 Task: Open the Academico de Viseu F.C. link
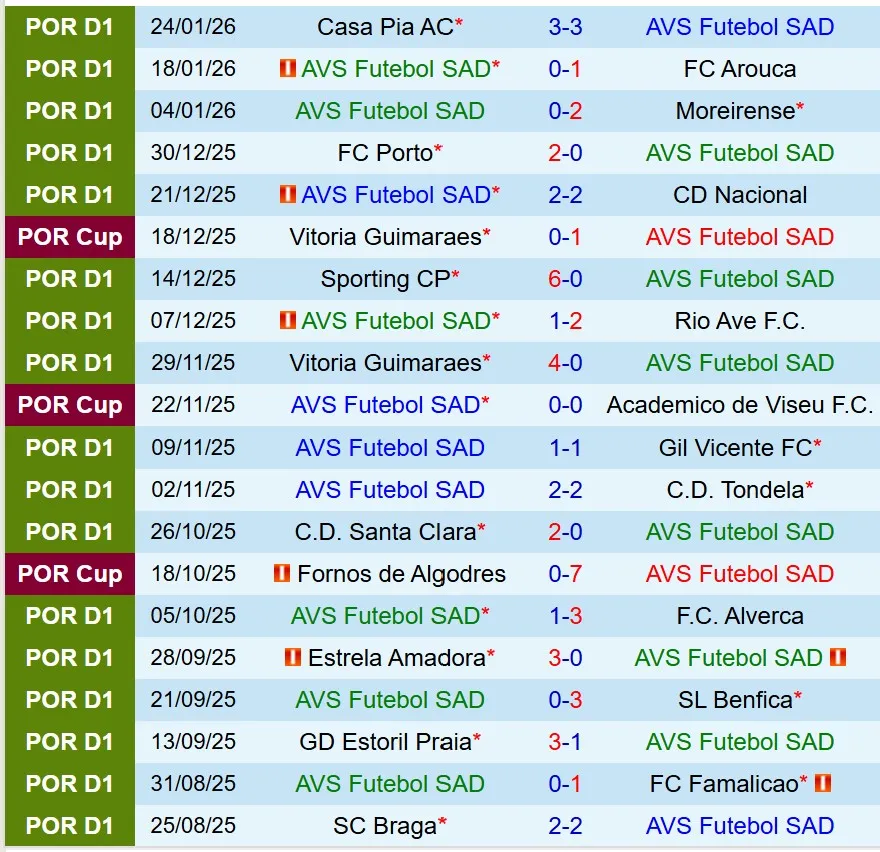[740, 405]
